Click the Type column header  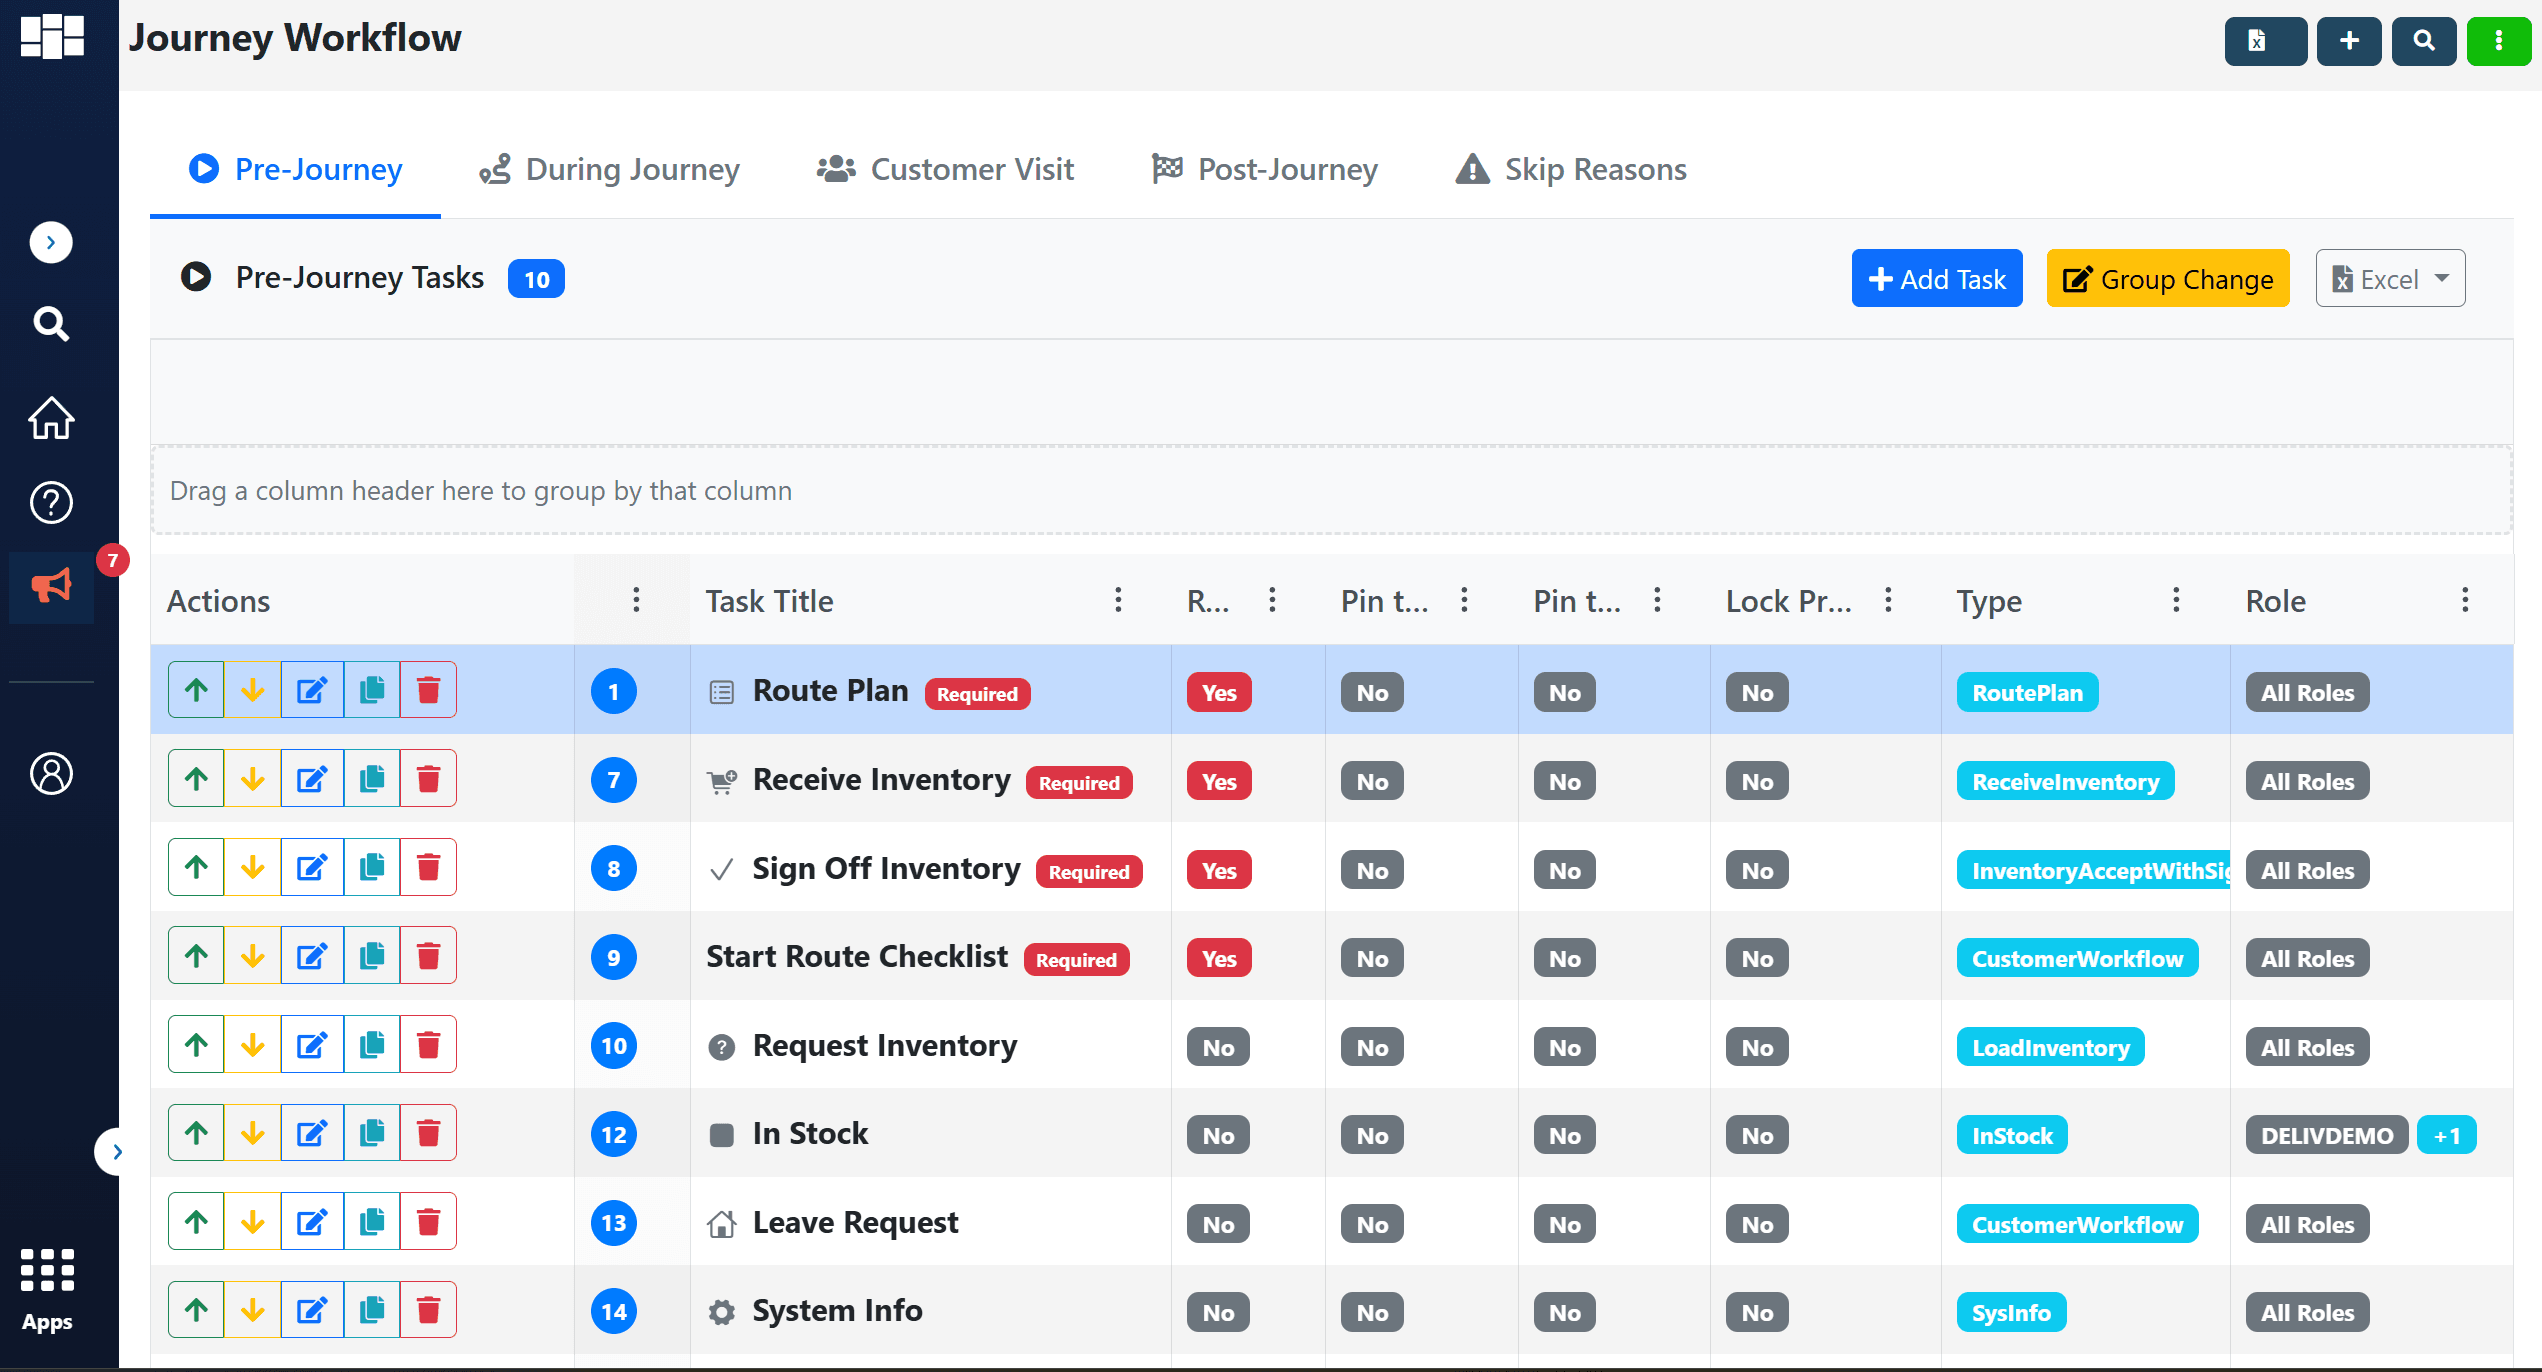(x=1989, y=601)
